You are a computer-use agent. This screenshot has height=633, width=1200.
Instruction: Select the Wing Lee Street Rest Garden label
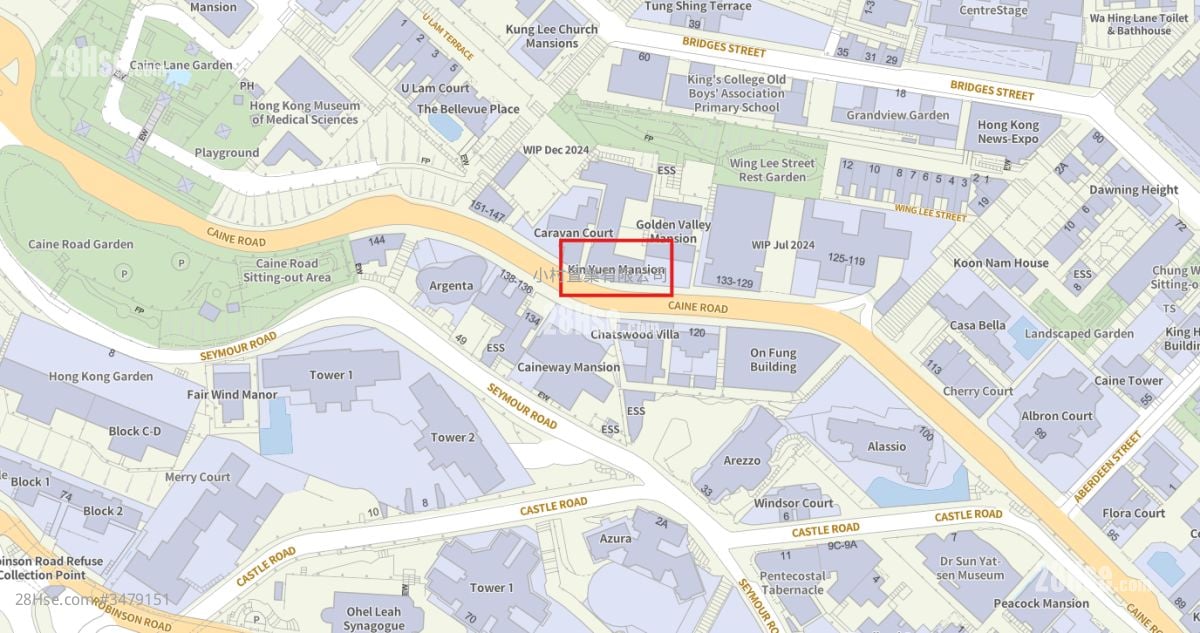[772, 170]
